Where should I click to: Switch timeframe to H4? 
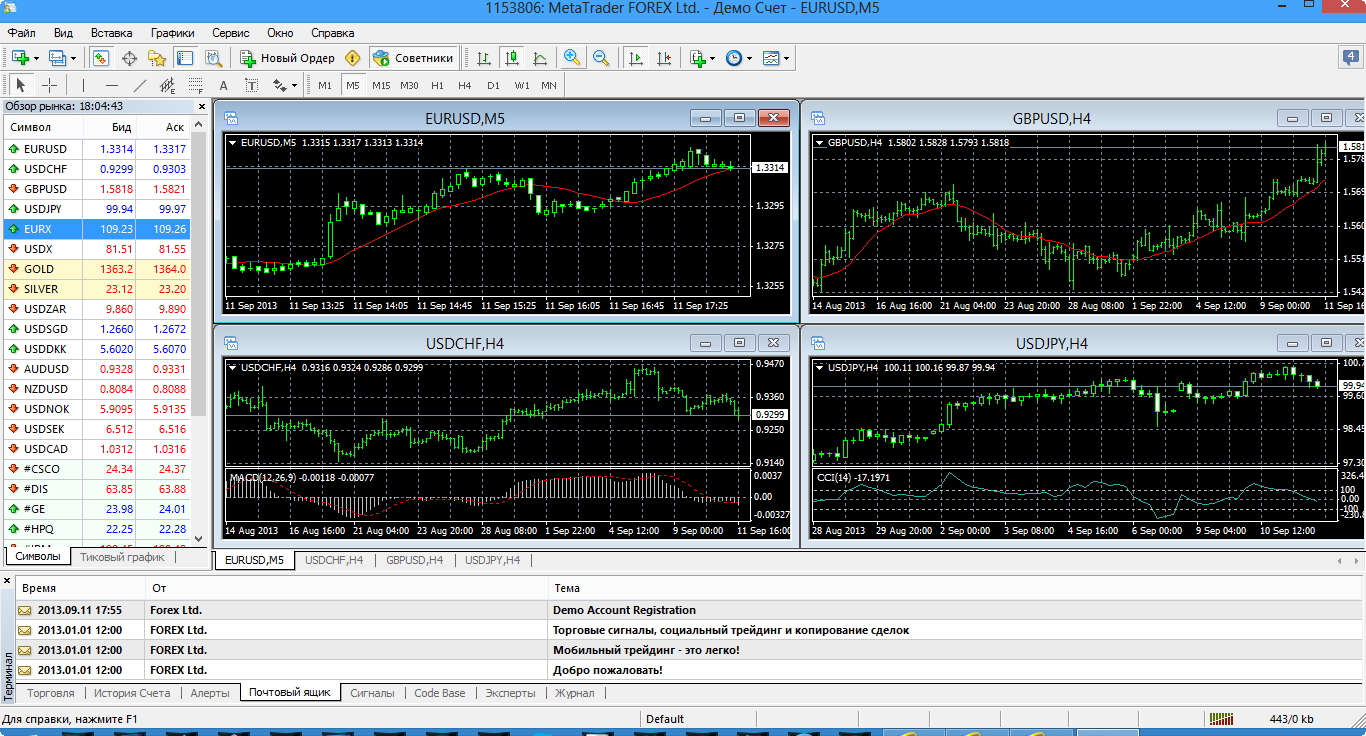point(465,85)
